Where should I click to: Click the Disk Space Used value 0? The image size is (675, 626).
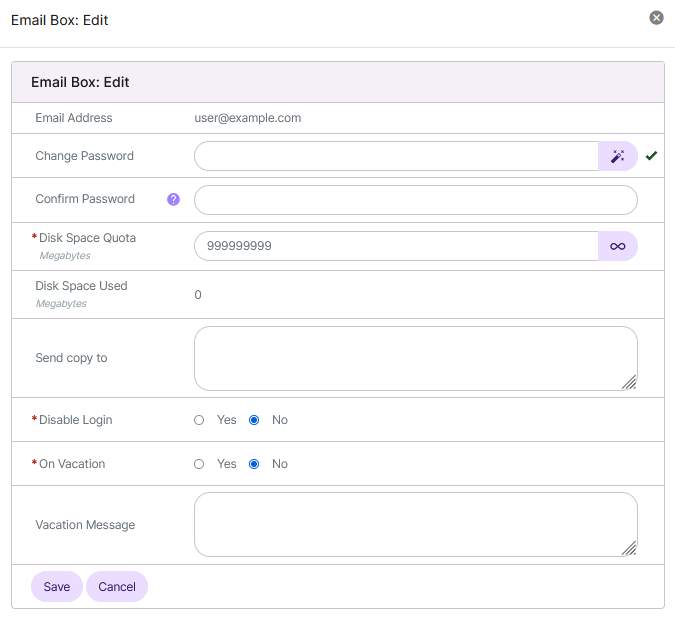(198, 295)
